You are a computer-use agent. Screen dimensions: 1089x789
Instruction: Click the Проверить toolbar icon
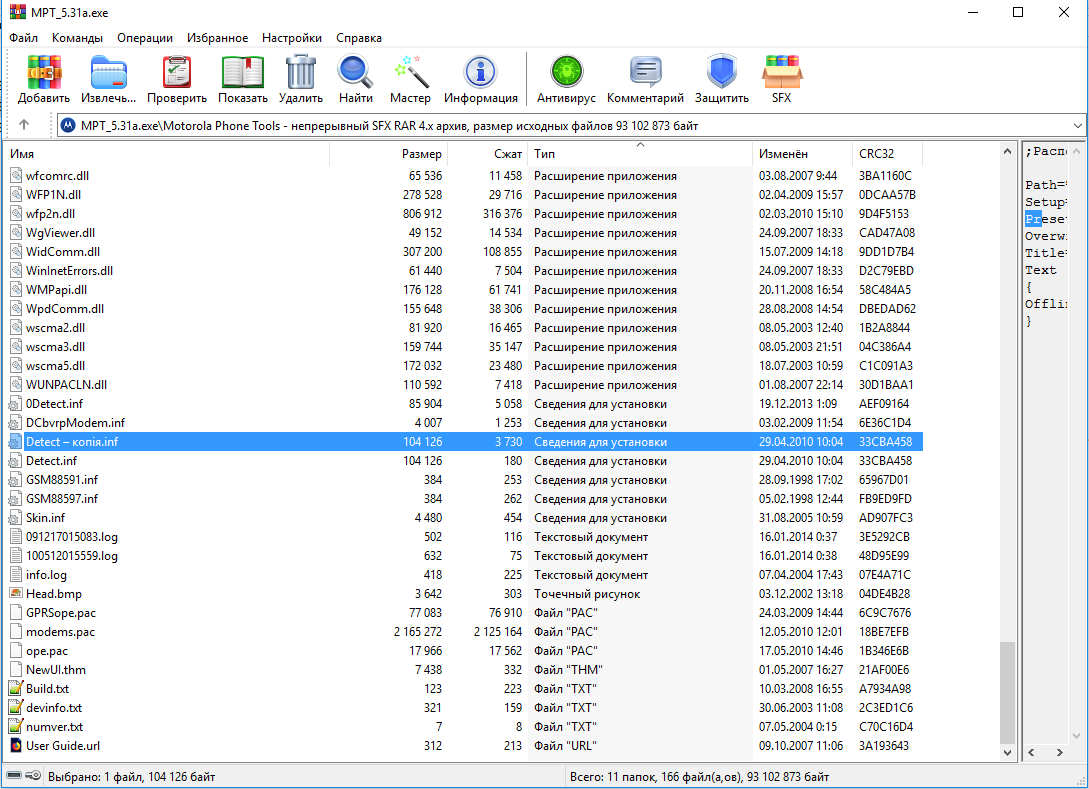pos(176,72)
